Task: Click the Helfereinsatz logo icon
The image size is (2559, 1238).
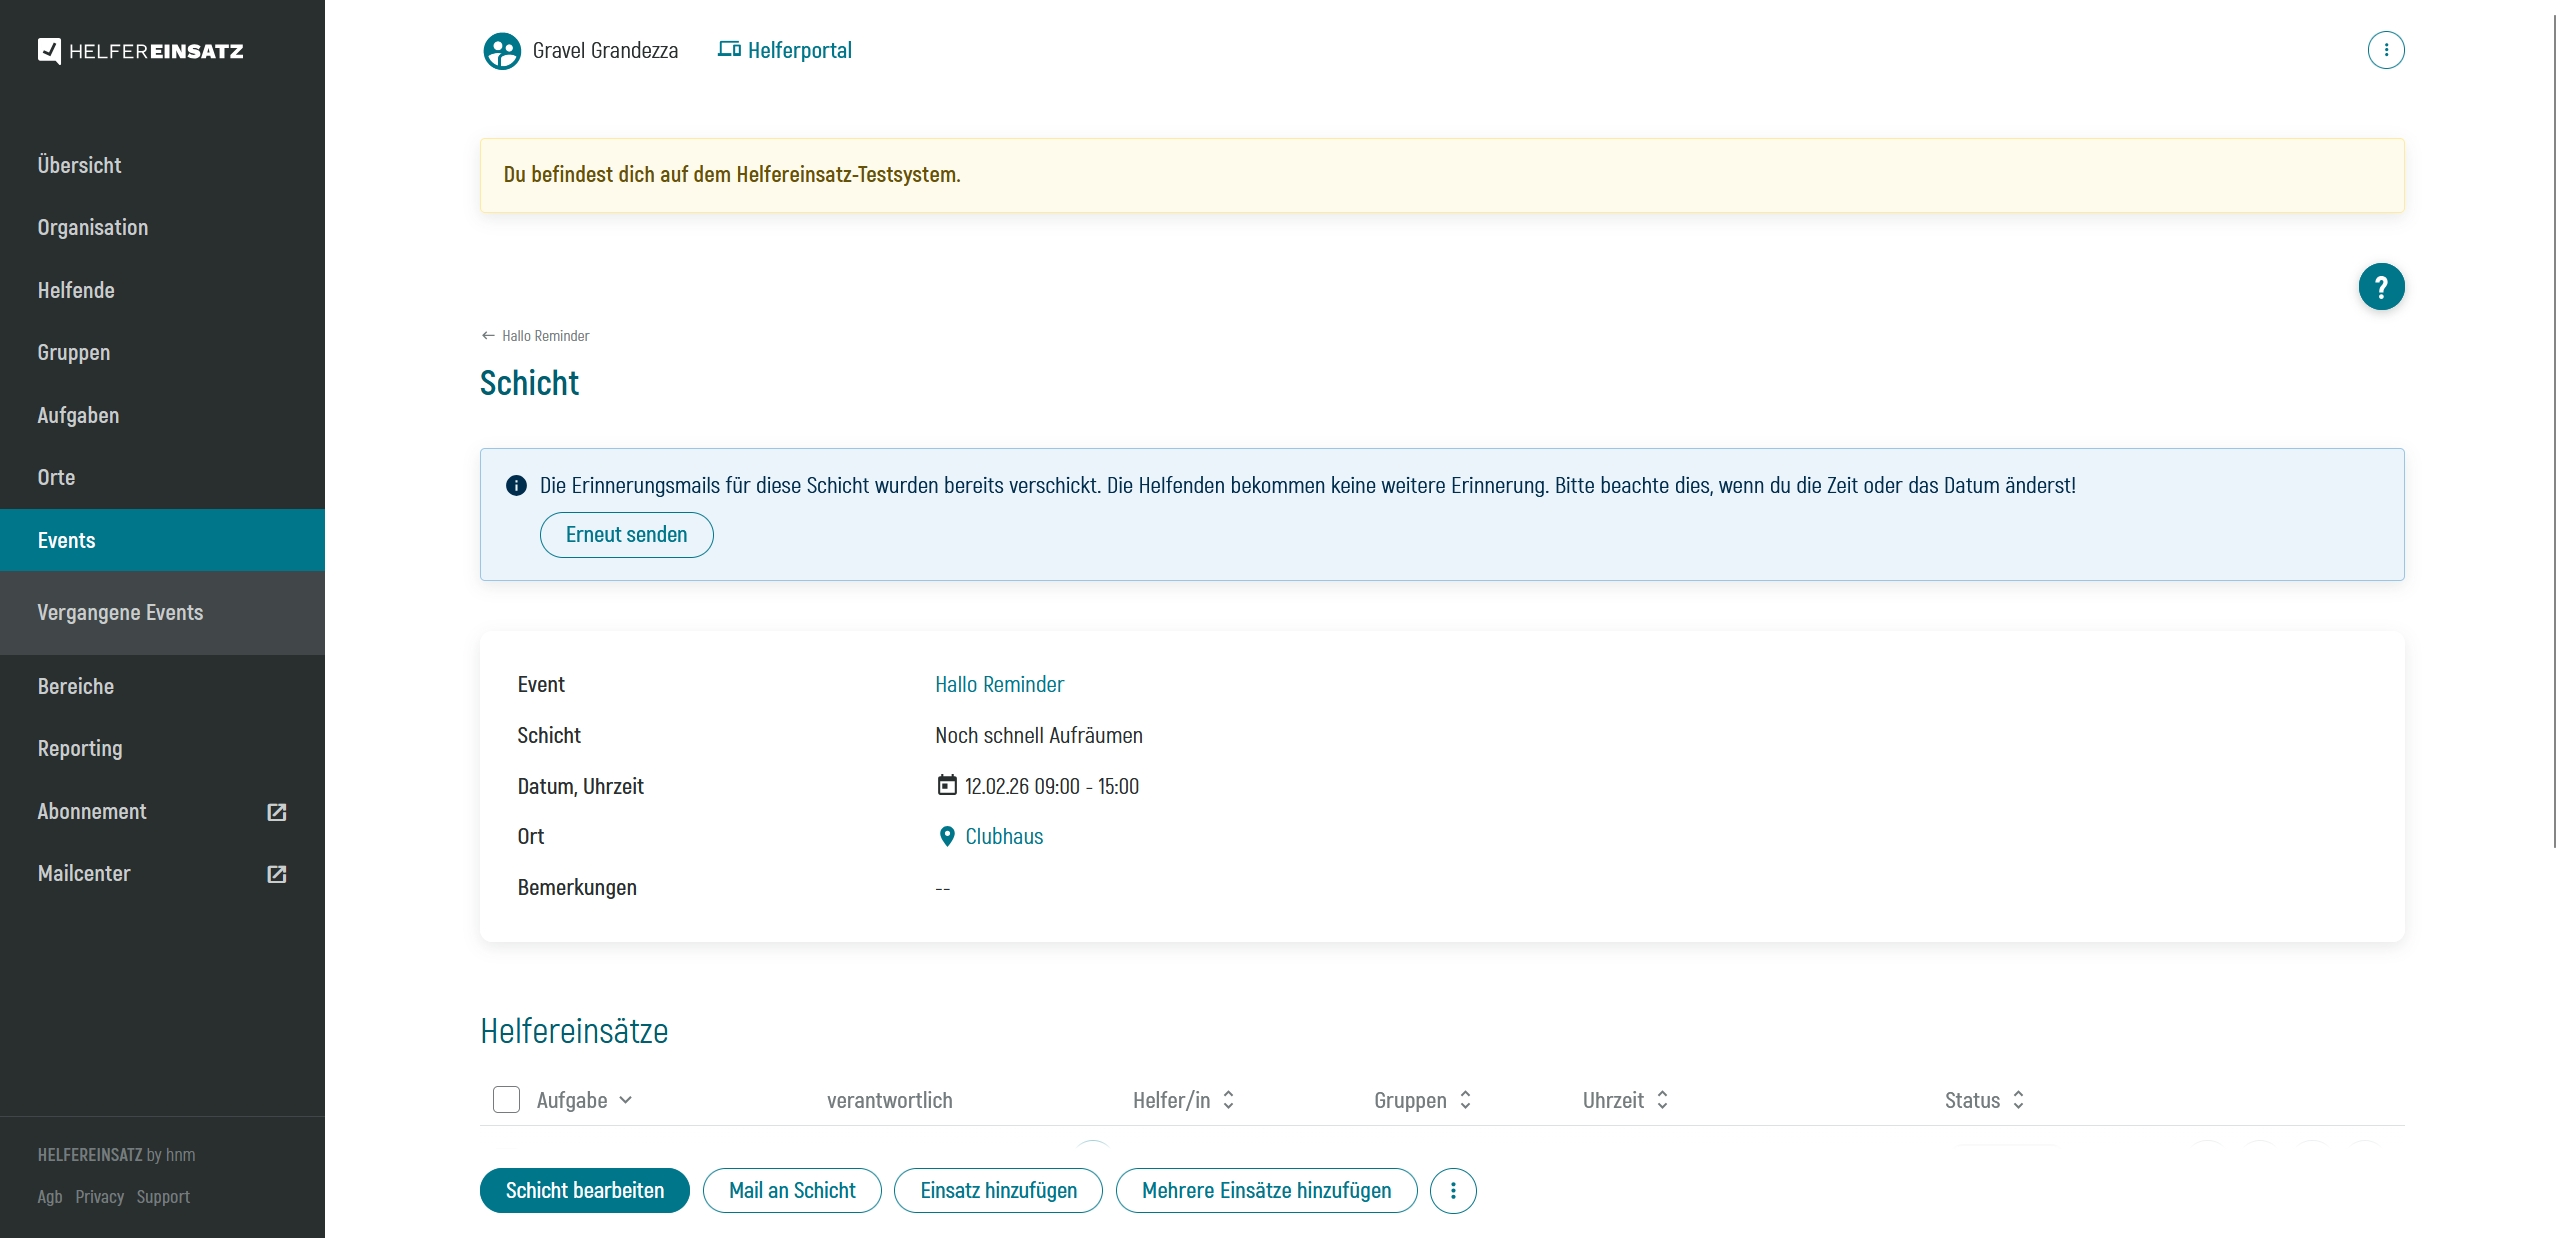Action: click(x=49, y=51)
